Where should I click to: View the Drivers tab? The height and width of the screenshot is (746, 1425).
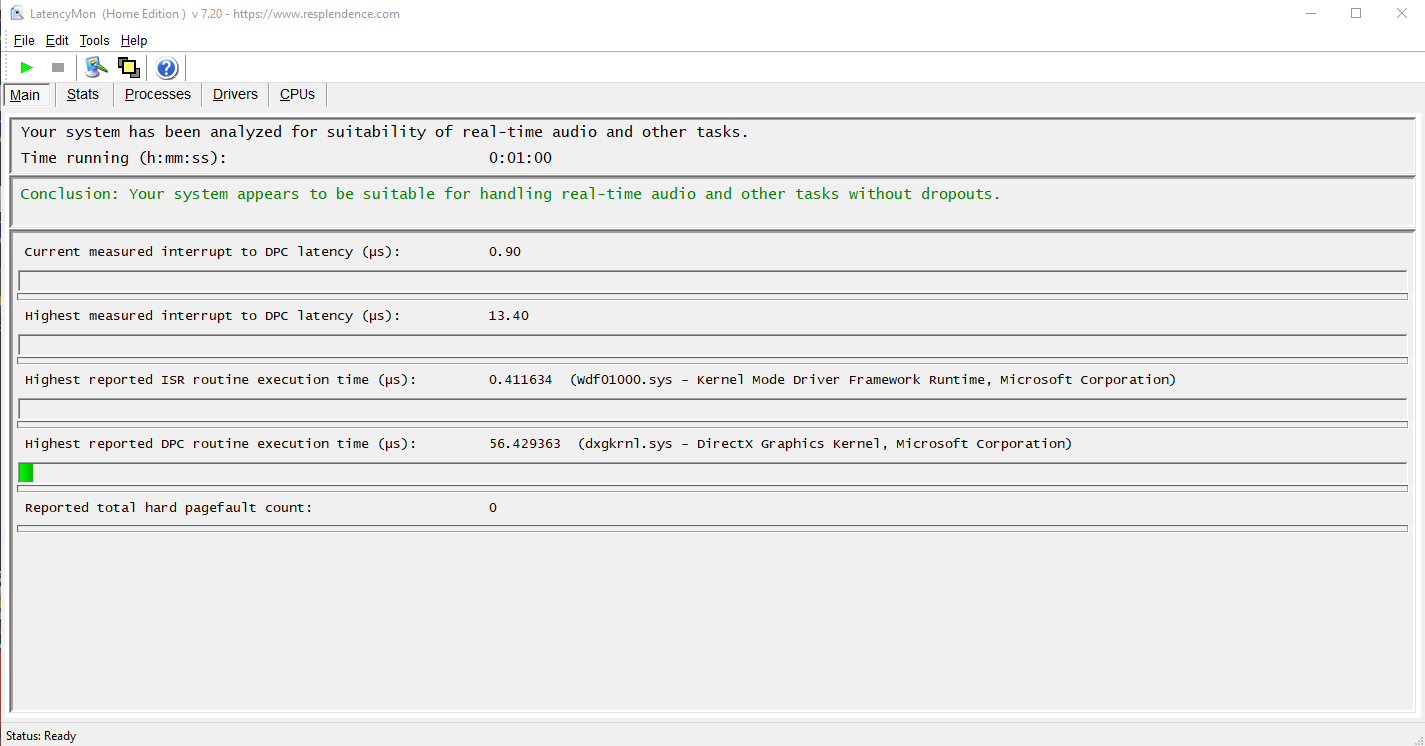(235, 94)
